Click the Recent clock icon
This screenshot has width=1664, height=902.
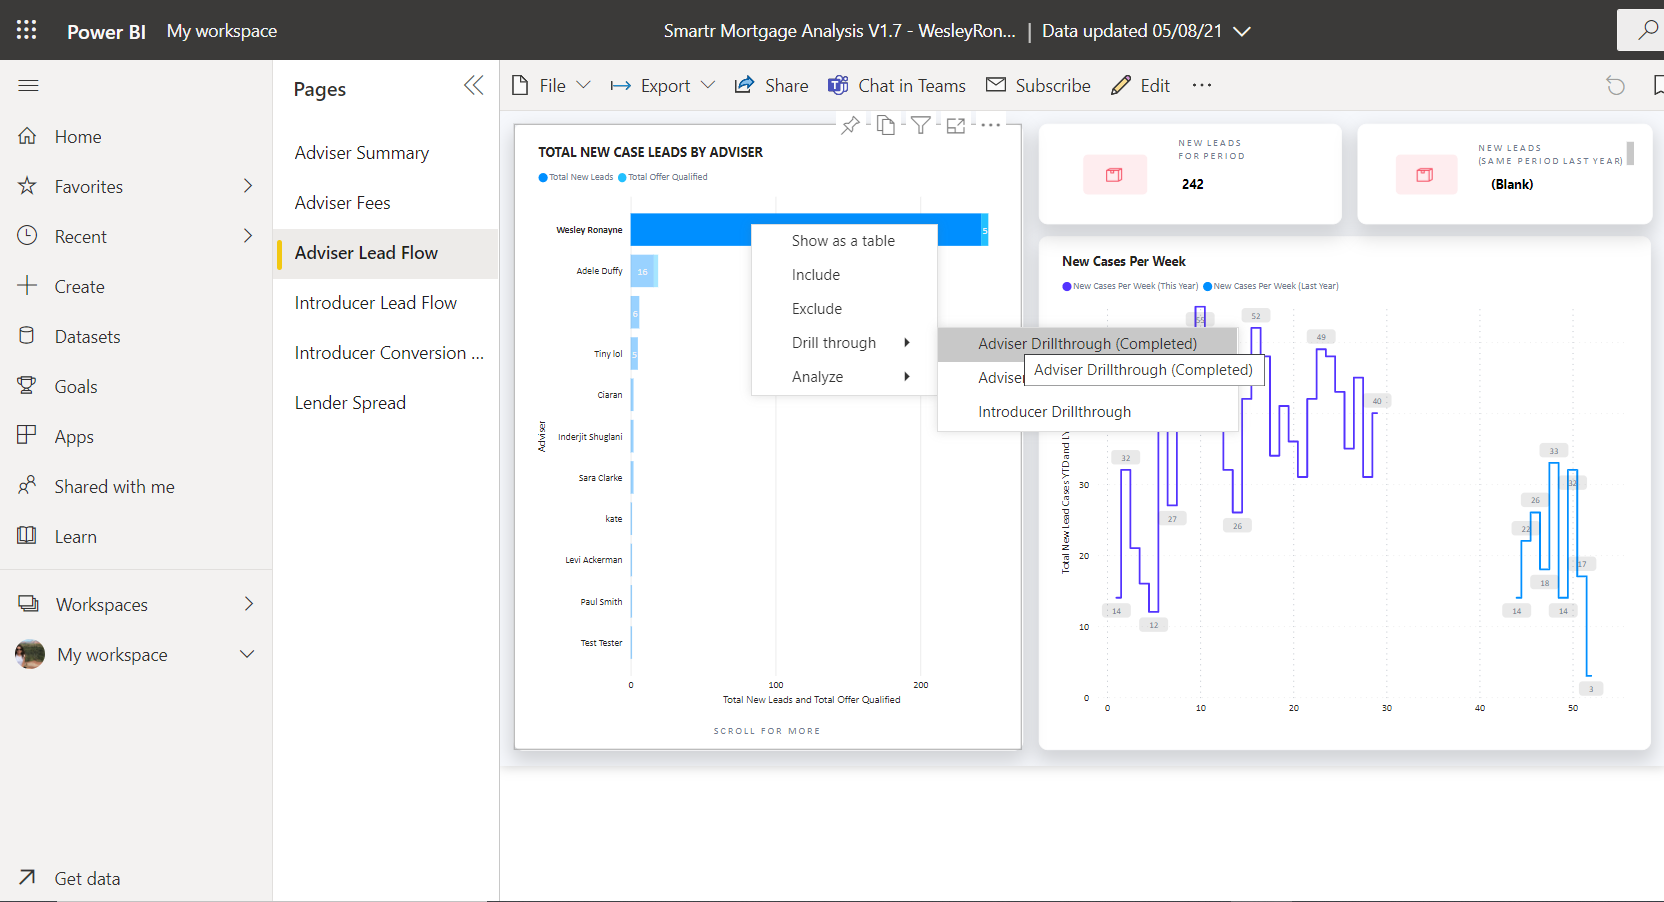coord(27,236)
